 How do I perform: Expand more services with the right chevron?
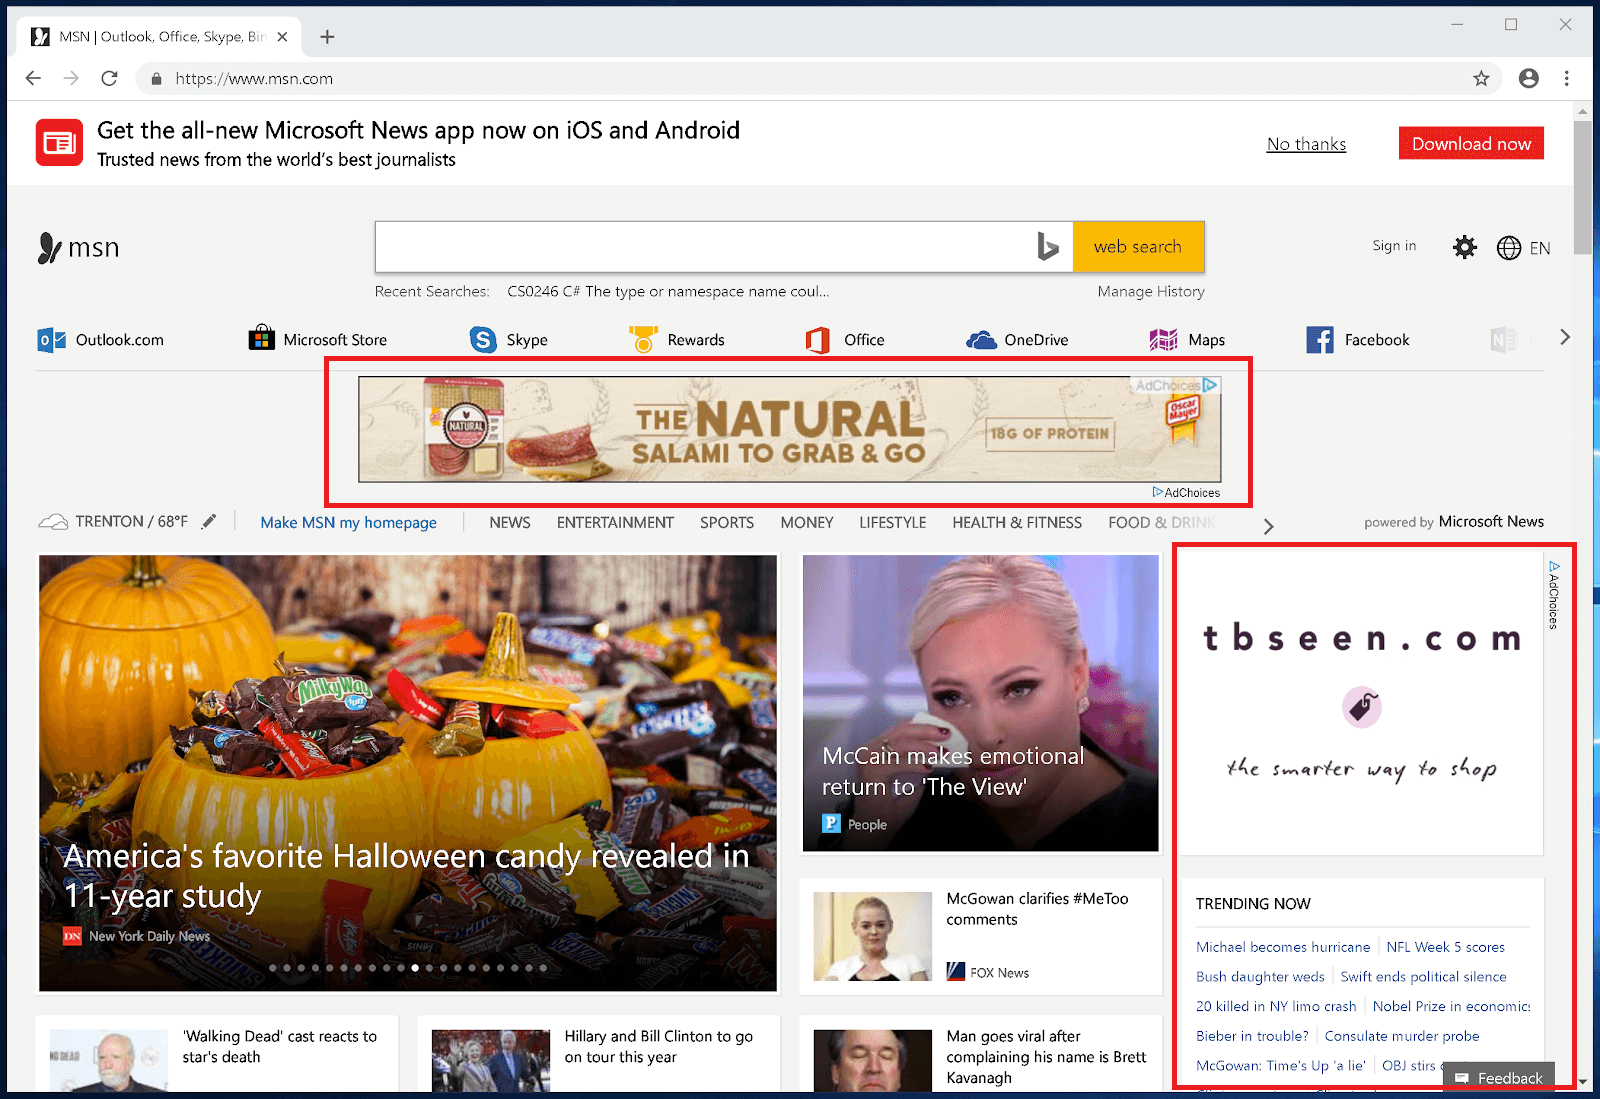tap(1564, 338)
